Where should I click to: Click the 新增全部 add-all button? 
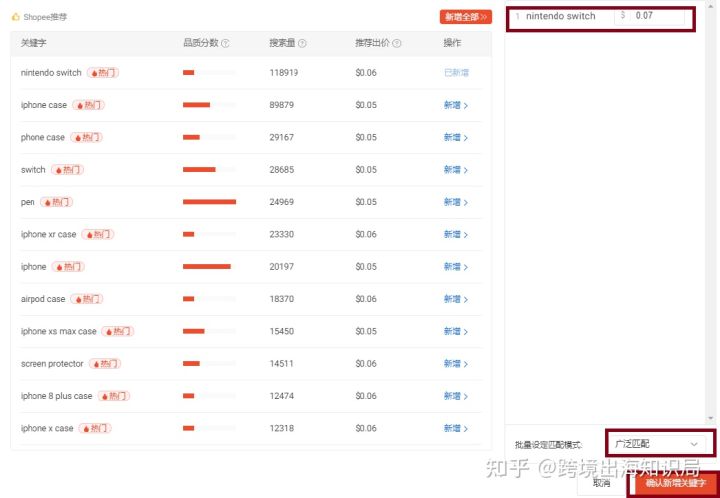tap(466, 17)
